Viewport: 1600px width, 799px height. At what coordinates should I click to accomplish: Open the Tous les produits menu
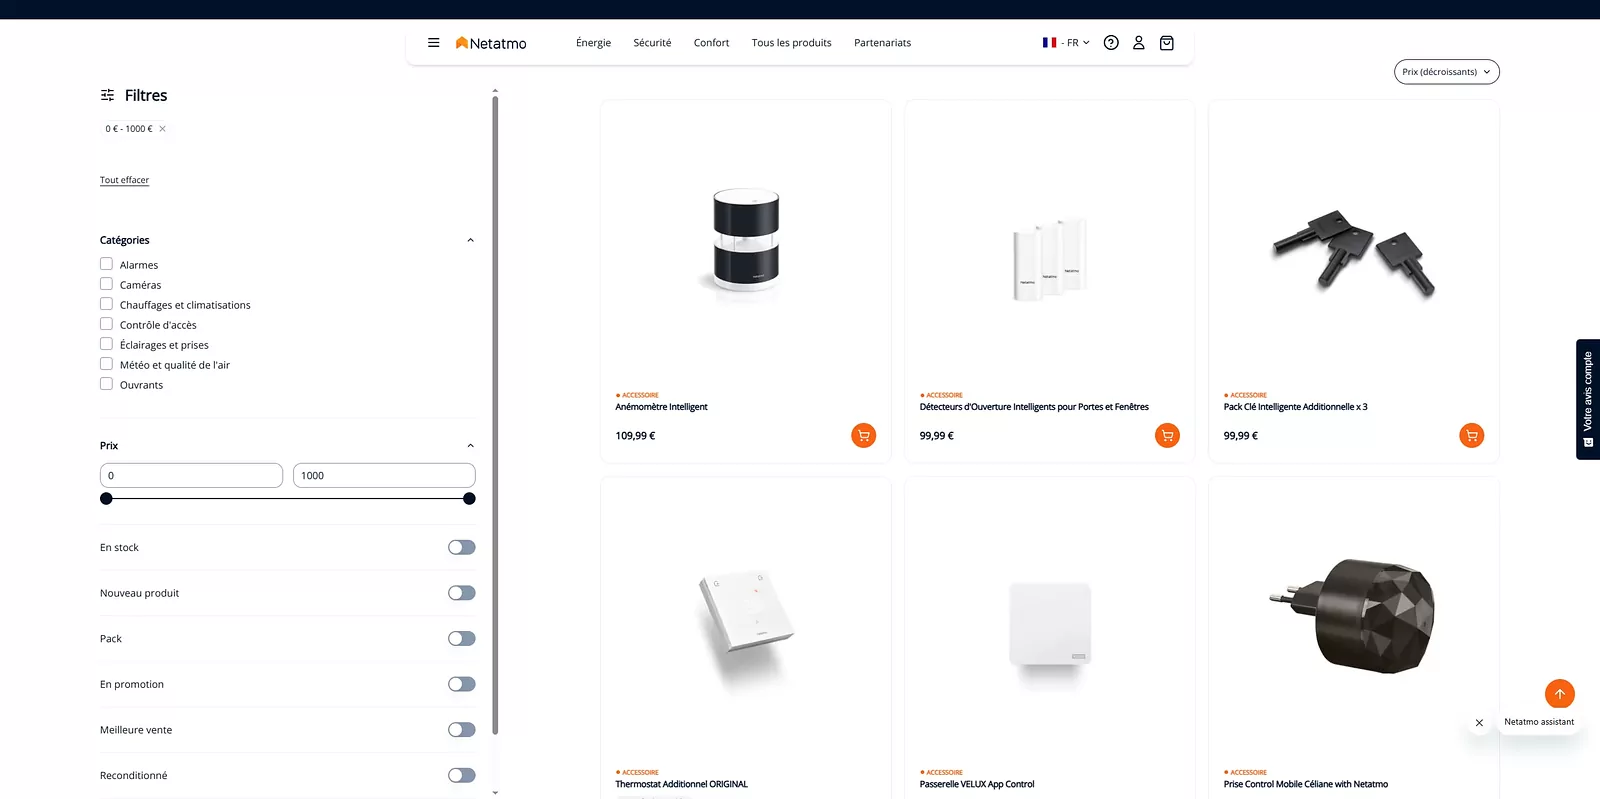coord(791,43)
